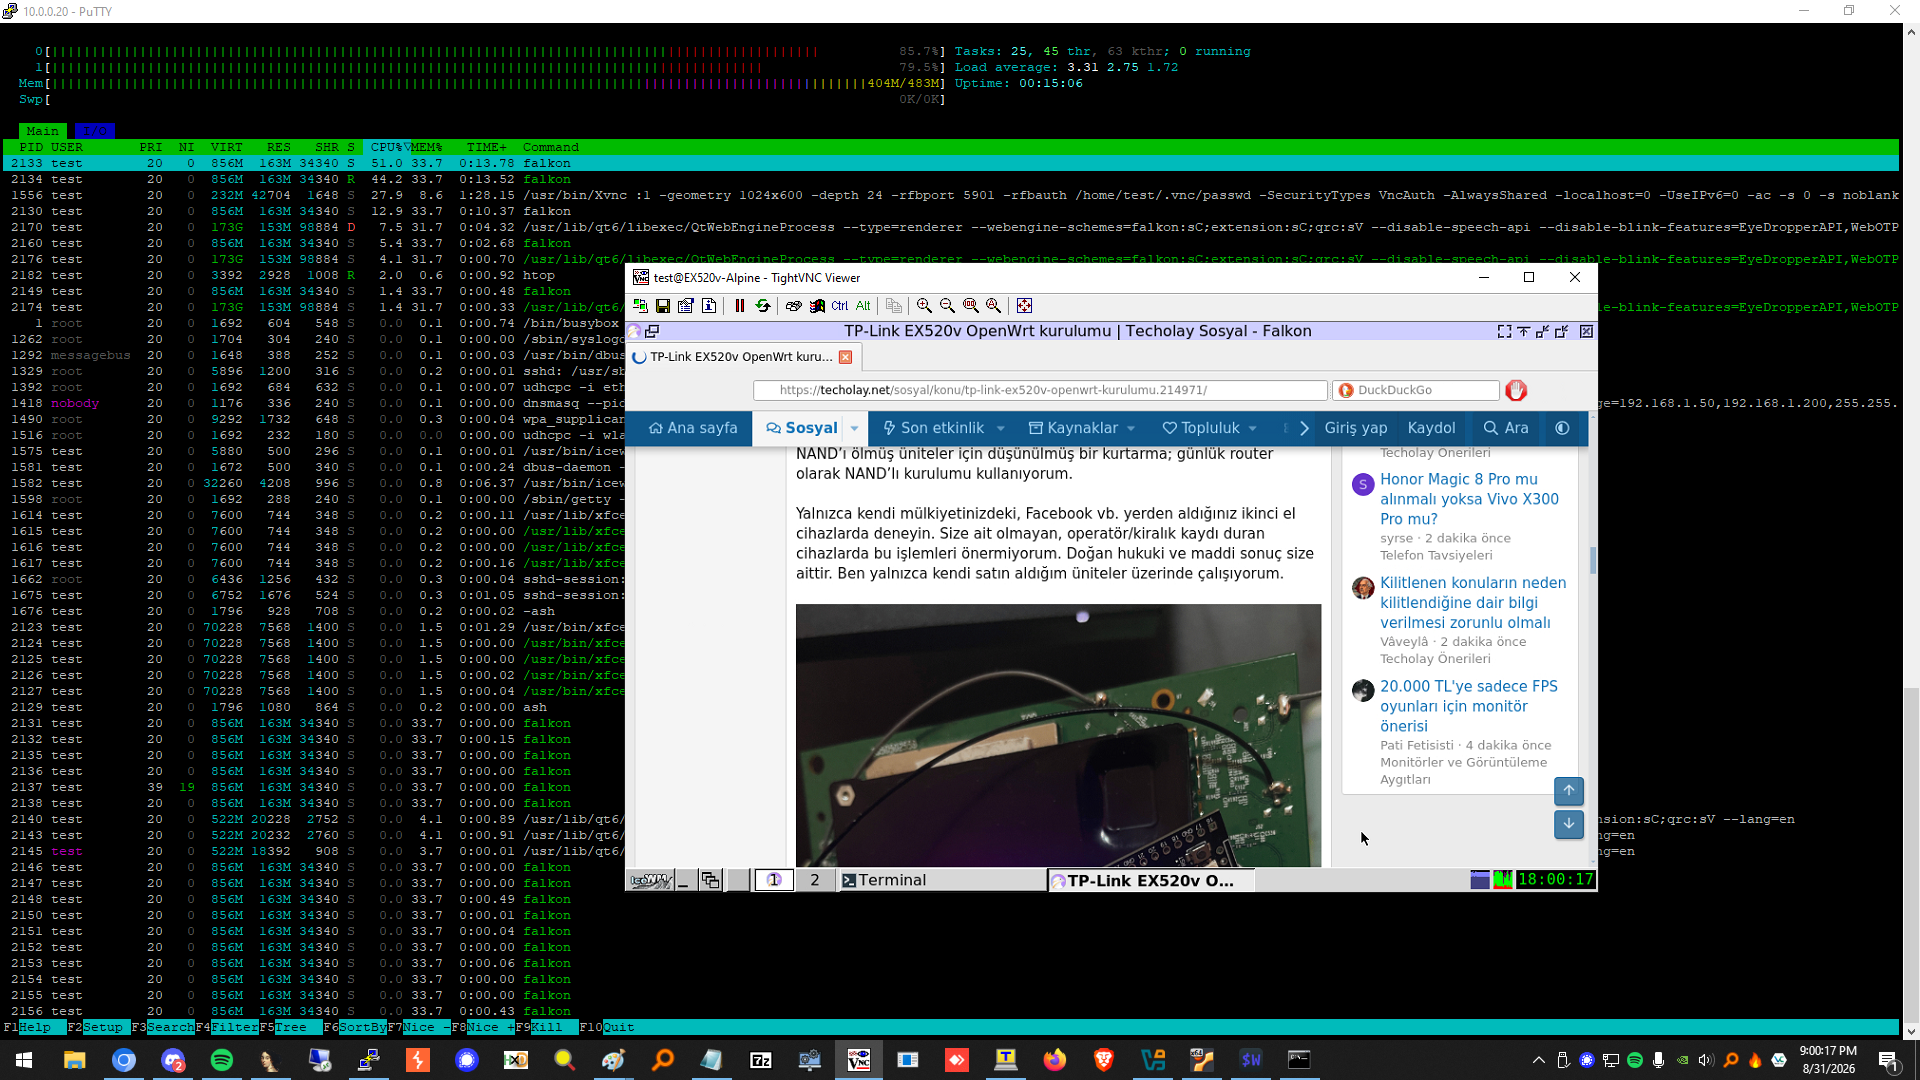
Task: Toggle the Alt key in TightVNC toolbar
Action: coord(863,306)
